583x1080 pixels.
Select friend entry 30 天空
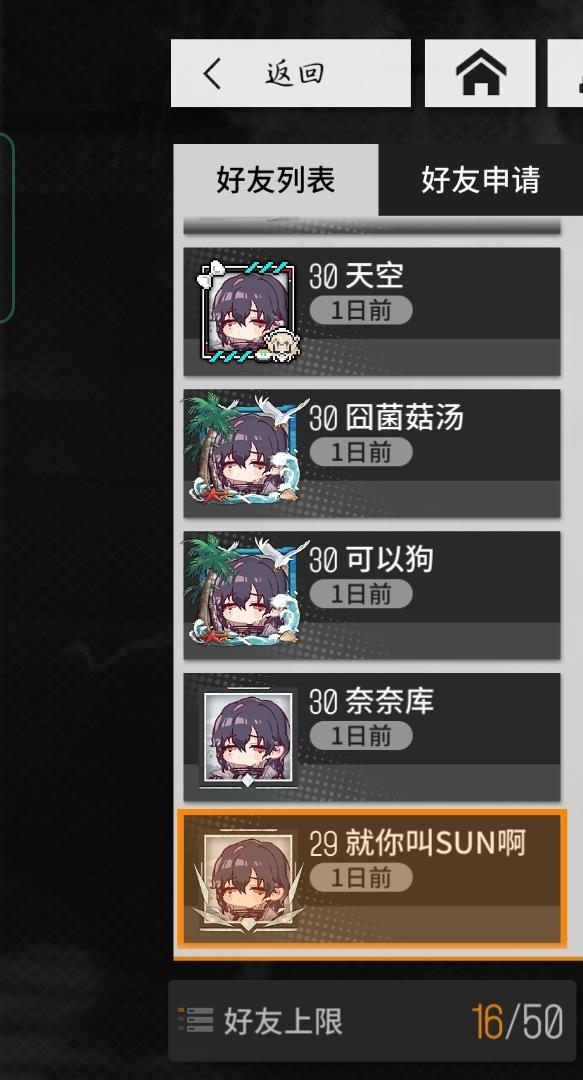pyautogui.click(x=372, y=311)
